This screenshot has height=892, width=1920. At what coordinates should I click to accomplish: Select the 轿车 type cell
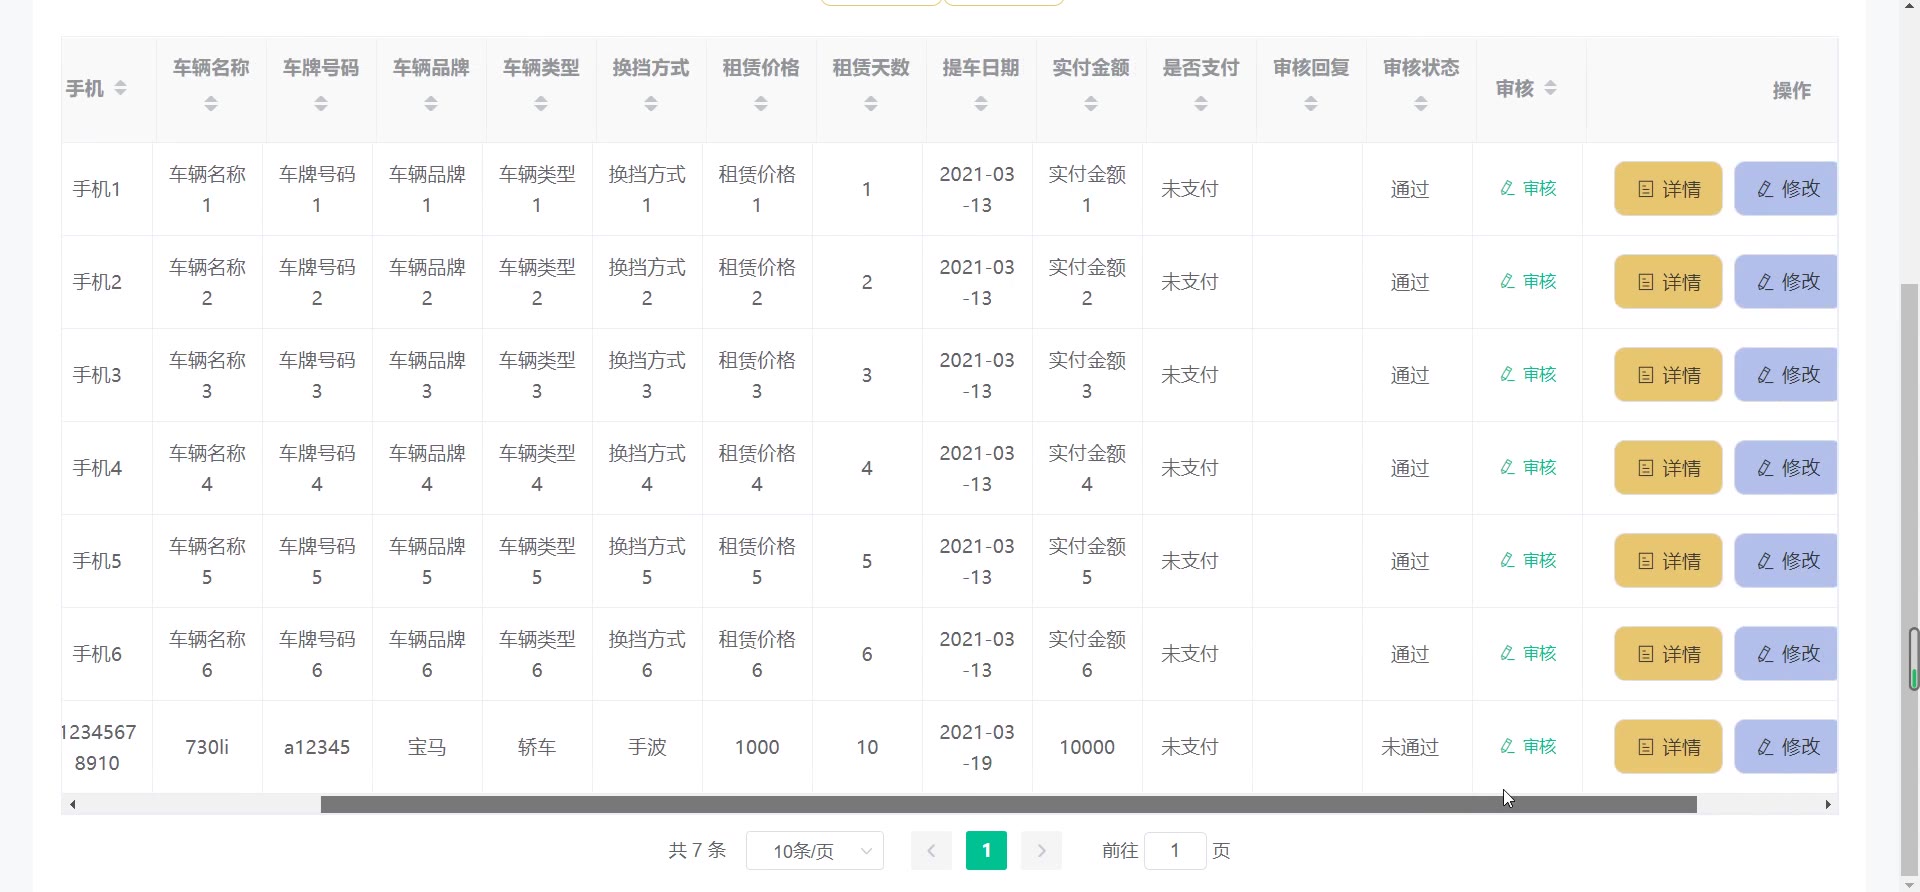click(537, 747)
